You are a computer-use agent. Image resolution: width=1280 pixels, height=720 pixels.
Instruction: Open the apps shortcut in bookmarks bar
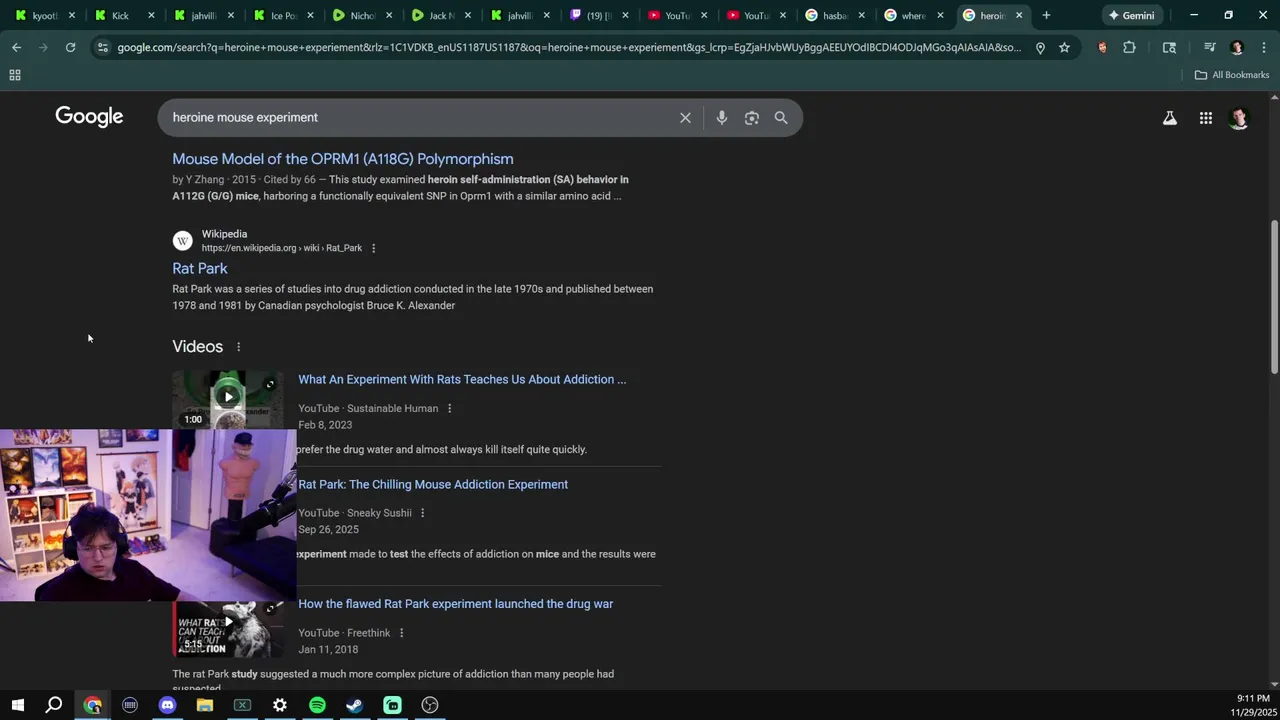pyautogui.click(x=15, y=75)
